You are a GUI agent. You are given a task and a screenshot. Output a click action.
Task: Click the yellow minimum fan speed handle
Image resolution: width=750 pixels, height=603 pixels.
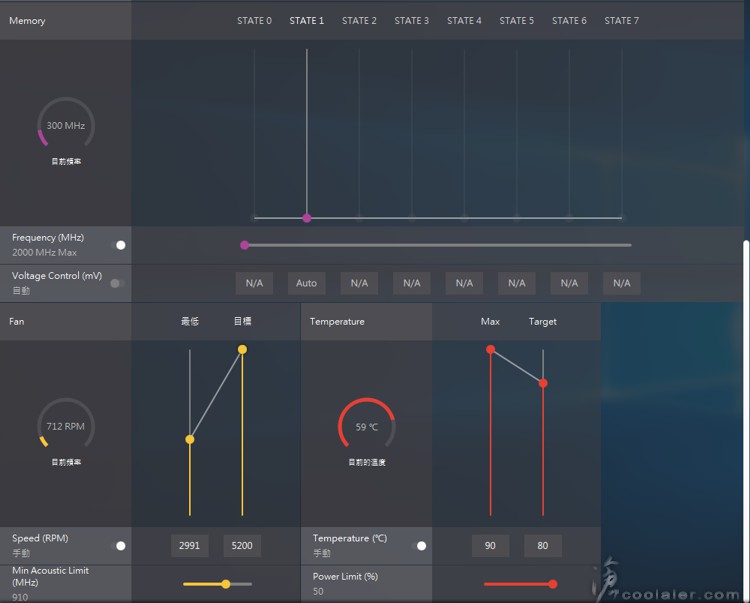[x=190, y=439]
